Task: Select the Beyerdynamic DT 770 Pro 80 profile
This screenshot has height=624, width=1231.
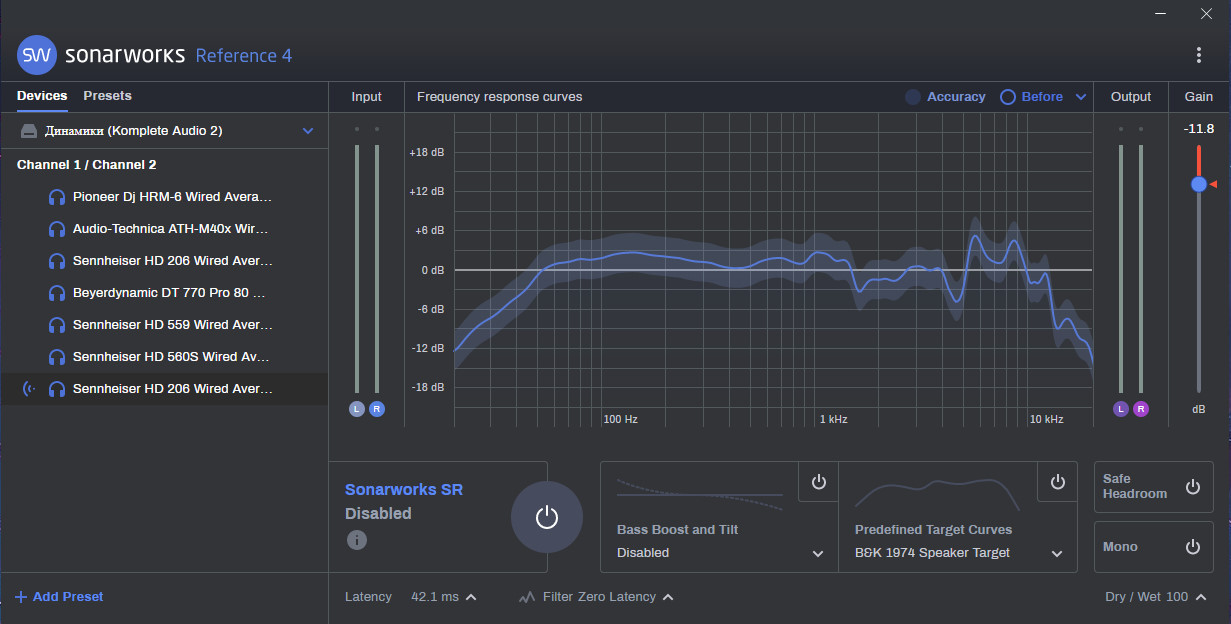Action: (x=168, y=293)
